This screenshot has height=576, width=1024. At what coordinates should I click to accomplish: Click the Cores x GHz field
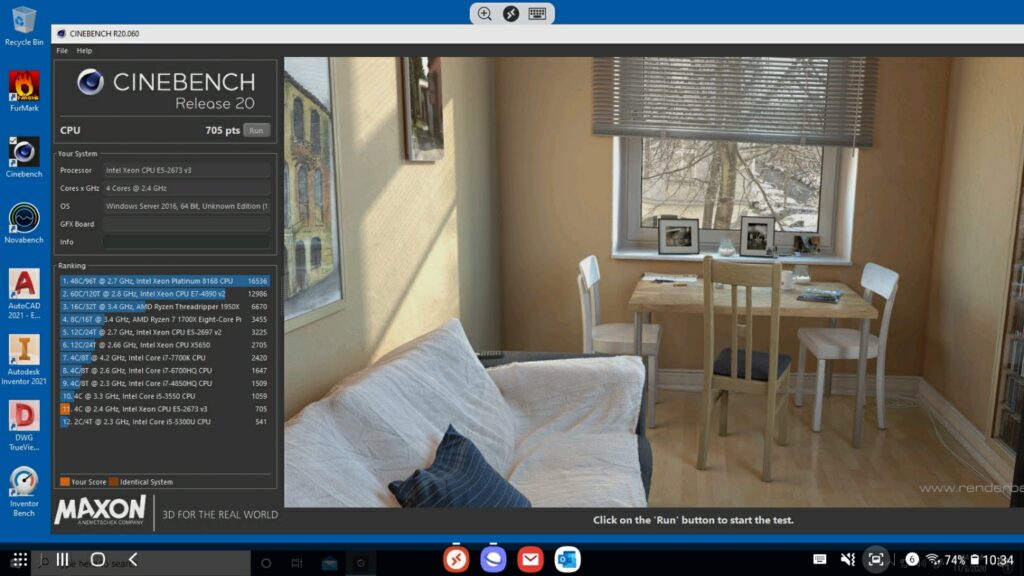pos(186,188)
